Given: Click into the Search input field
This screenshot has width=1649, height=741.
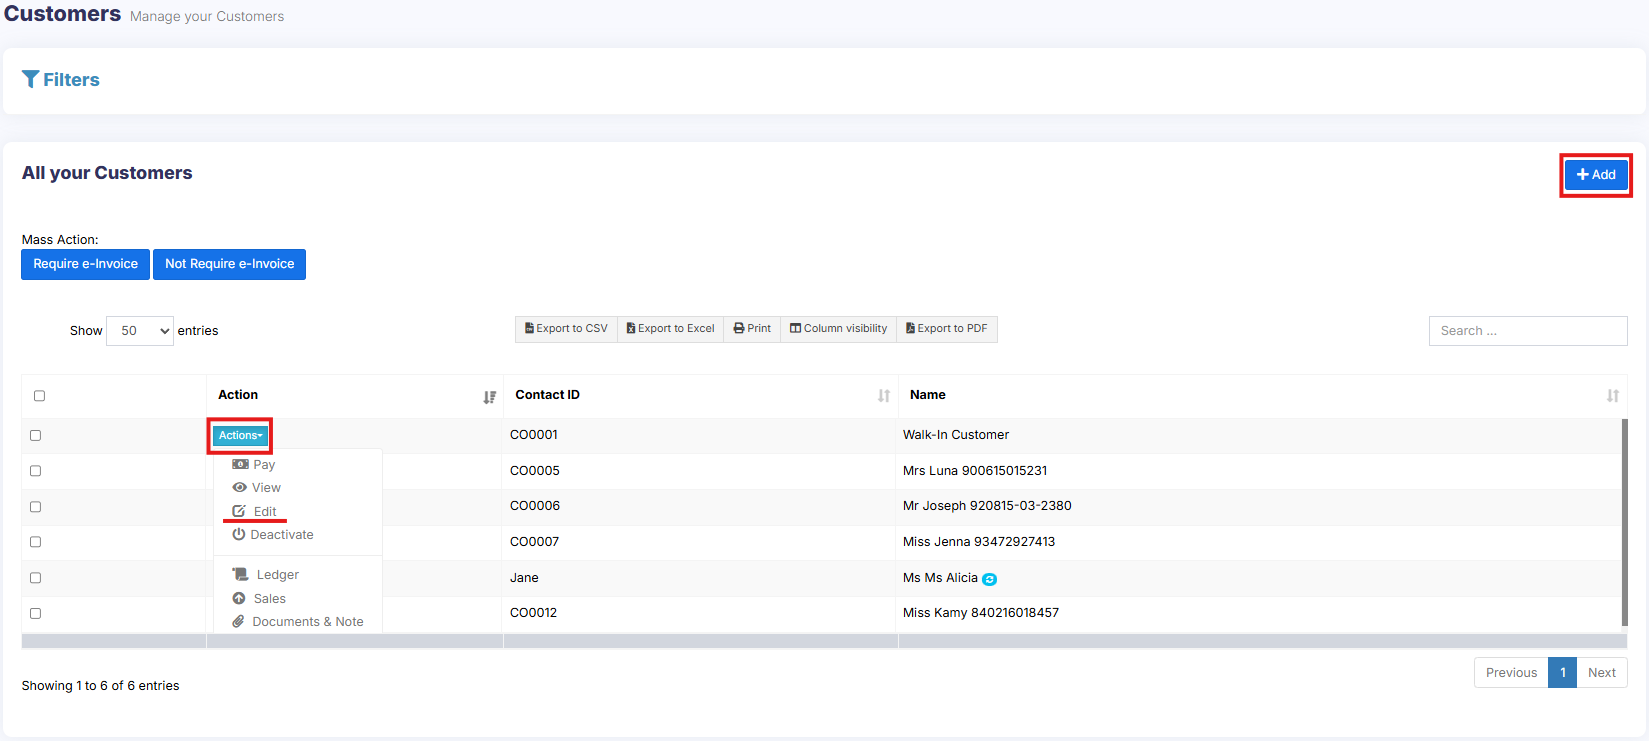Looking at the screenshot, I should coord(1527,331).
